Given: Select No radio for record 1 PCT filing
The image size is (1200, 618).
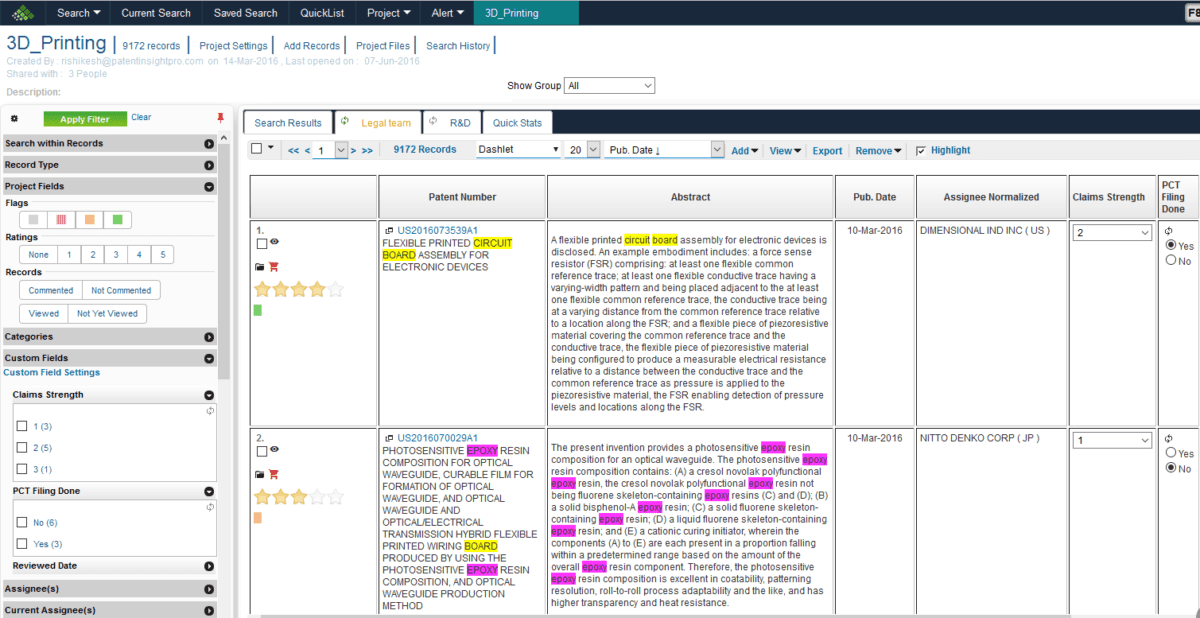Looking at the screenshot, I should (x=1171, y=261).
